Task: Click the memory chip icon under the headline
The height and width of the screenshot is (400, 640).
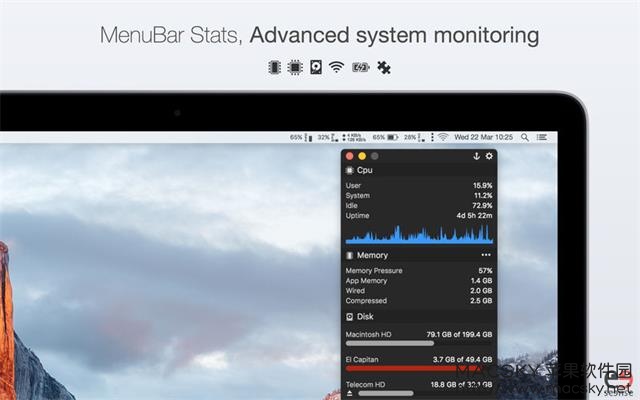Action: point(275,67)
